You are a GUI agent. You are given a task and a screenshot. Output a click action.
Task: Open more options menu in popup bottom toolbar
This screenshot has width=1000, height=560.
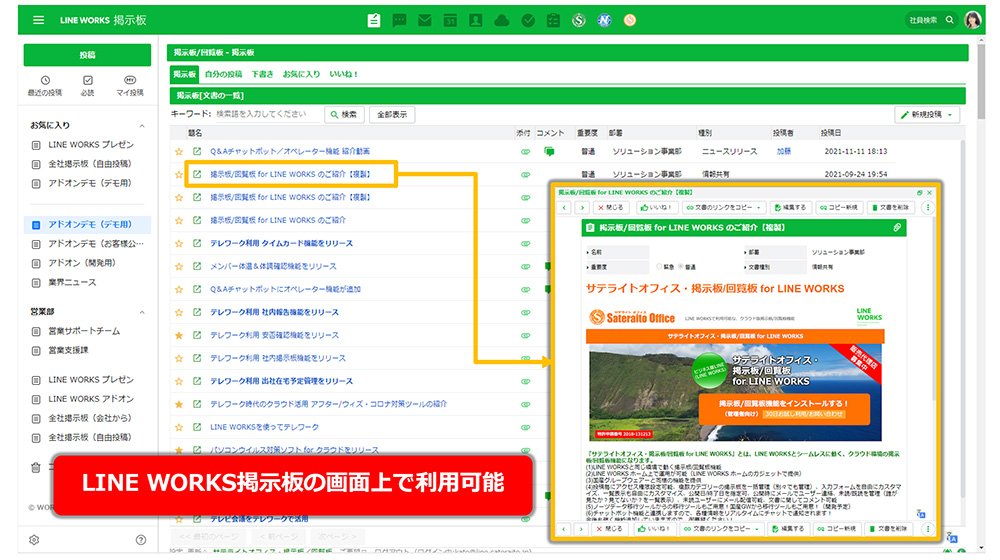tap(927, 529)
